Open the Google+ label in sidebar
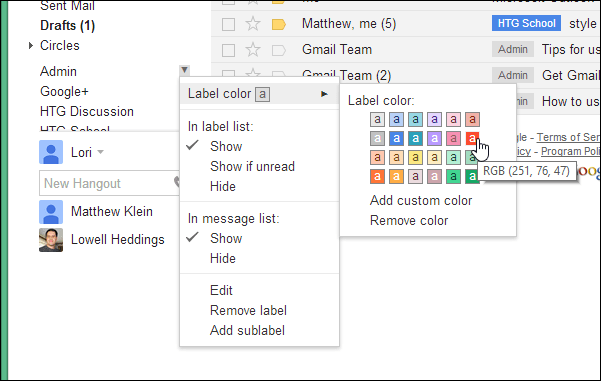This screenshot has width=601, height=381. (64, 92)
